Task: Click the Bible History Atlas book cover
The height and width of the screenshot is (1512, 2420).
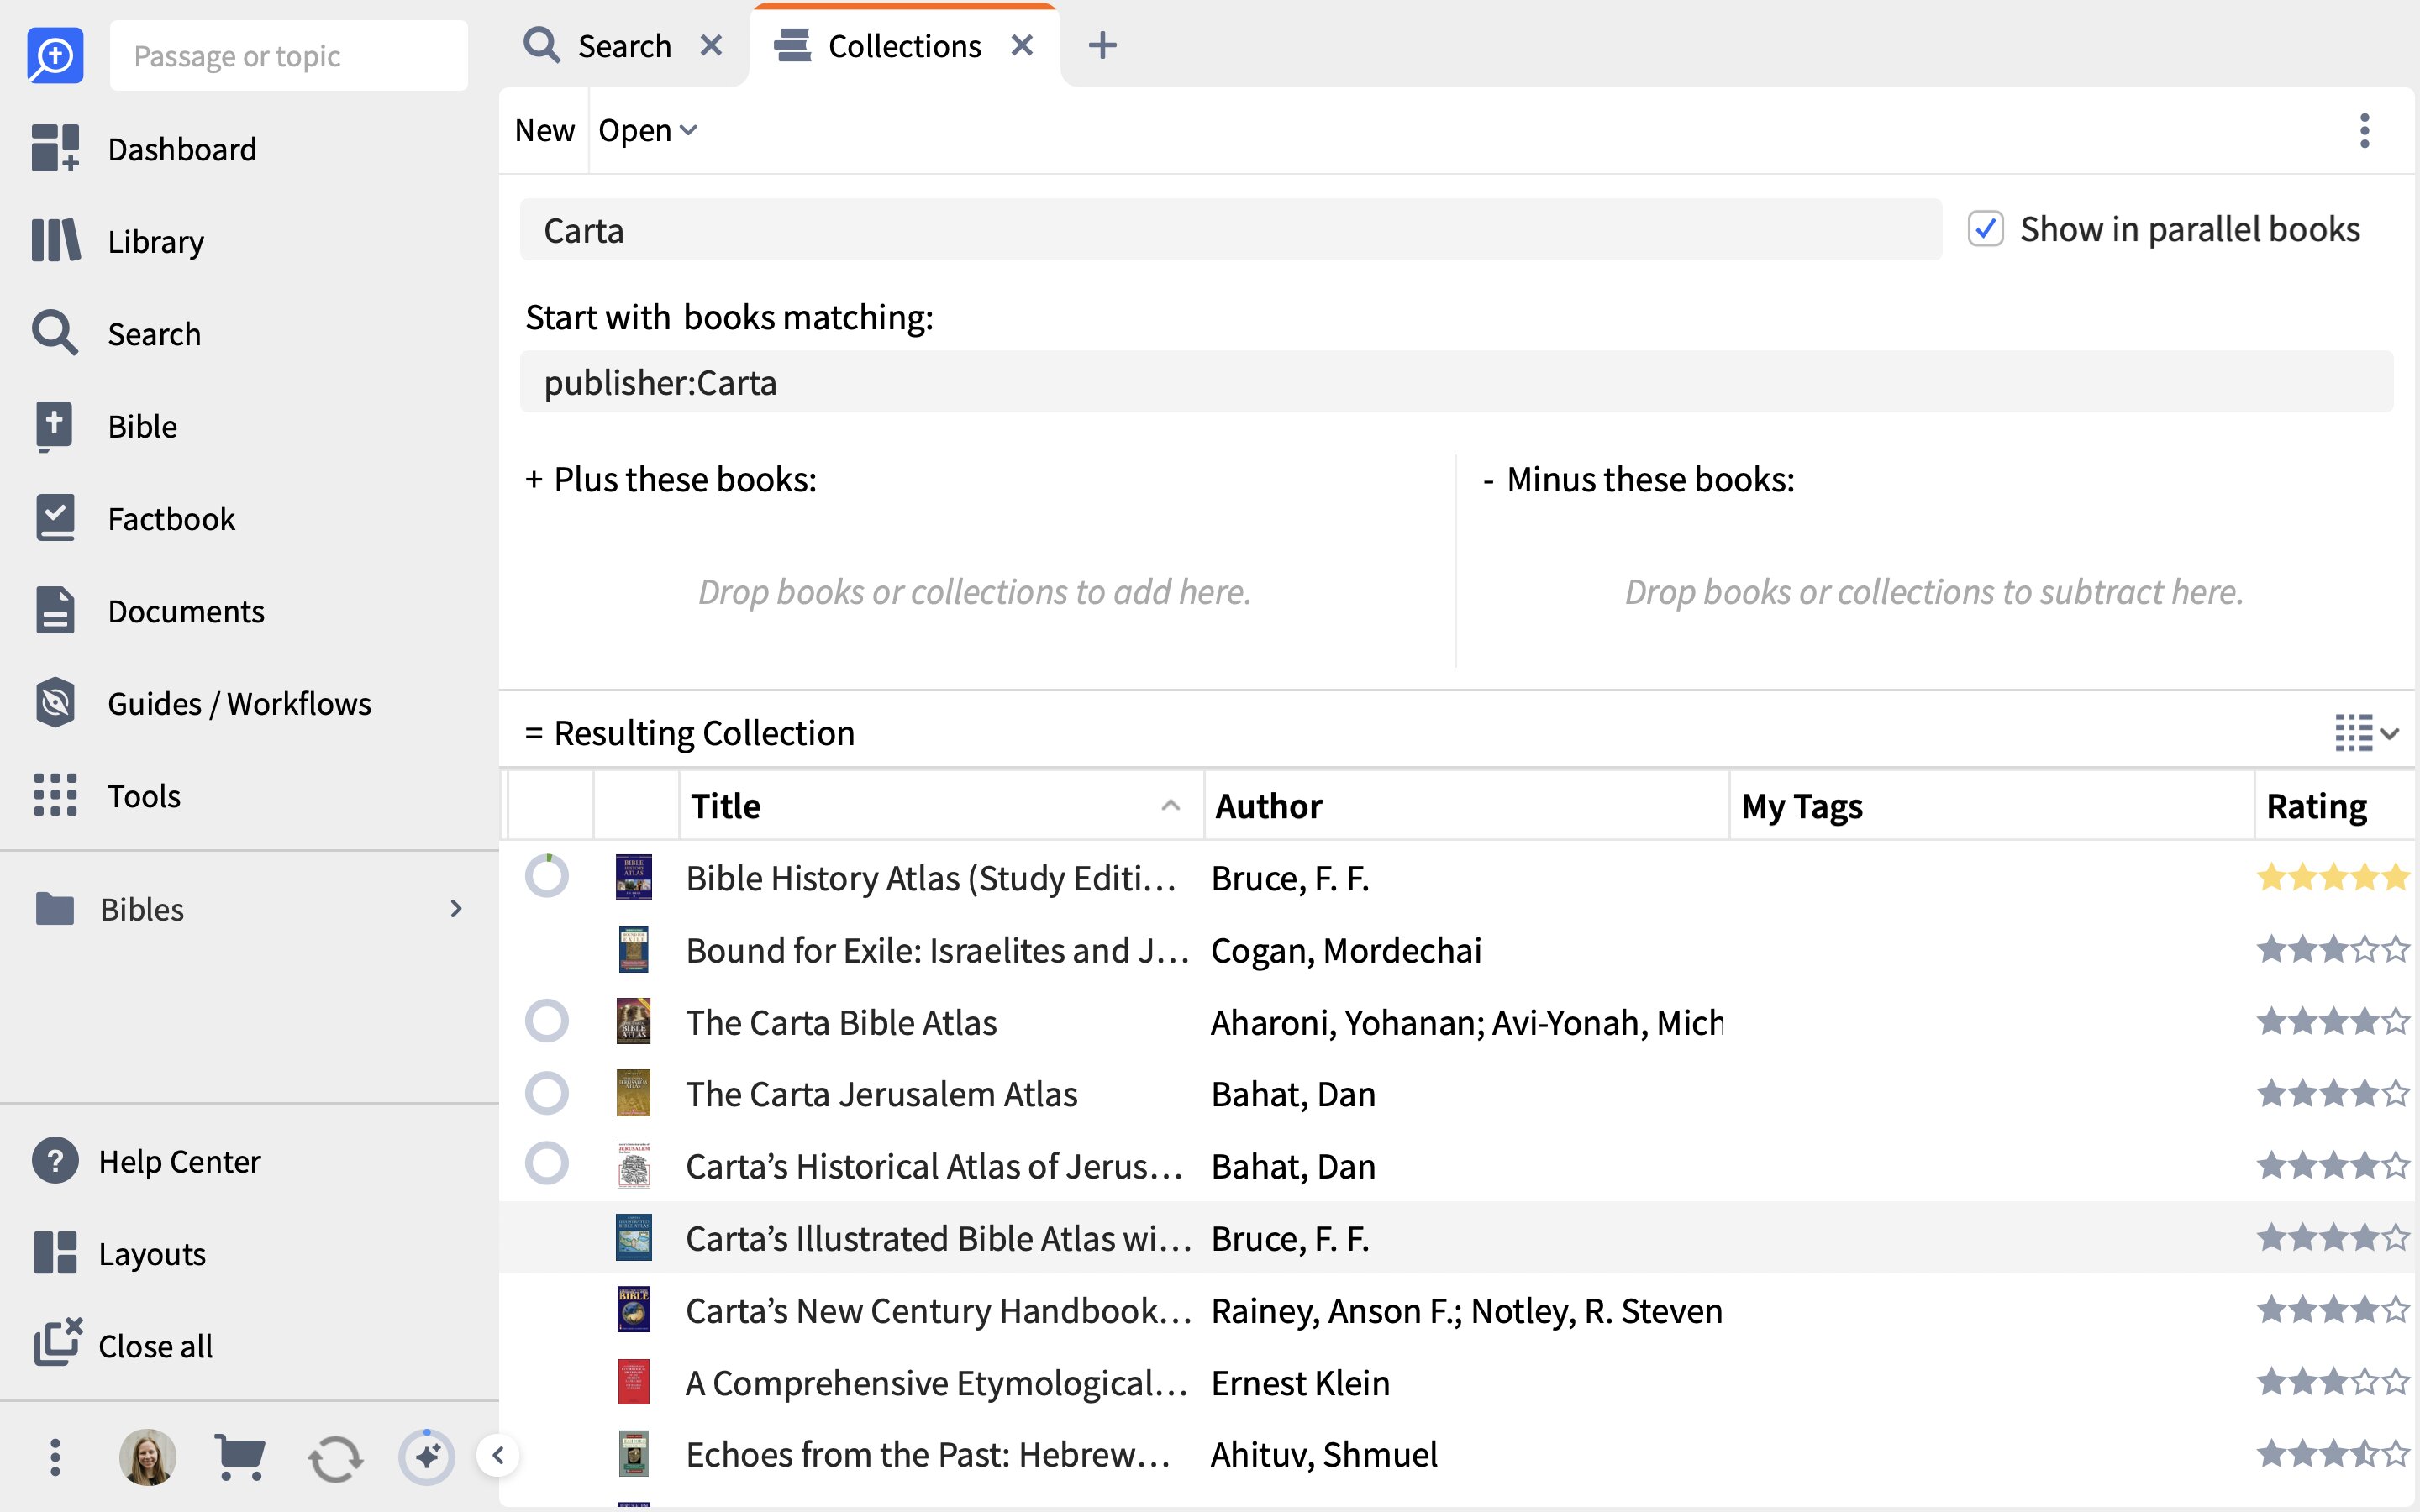Action: 634,878
